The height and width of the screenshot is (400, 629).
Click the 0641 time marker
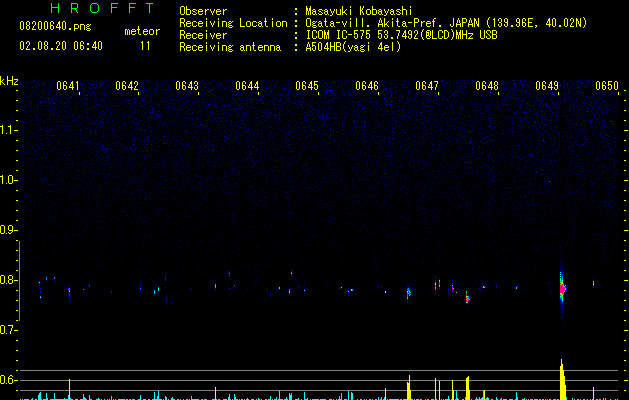click(68, 86)
